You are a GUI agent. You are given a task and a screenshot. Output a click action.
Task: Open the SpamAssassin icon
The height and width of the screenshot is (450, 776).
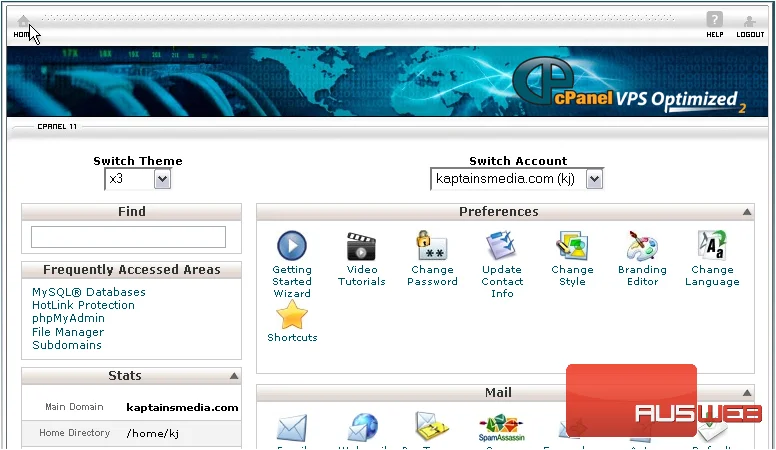pos(501,429)
